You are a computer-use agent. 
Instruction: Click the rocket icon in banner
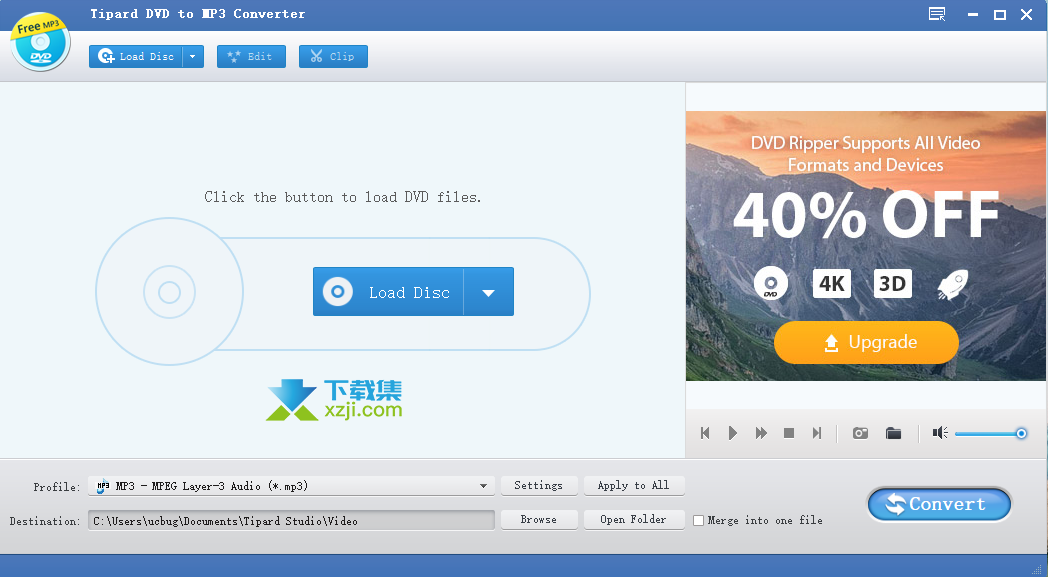(x=952, y=284)
